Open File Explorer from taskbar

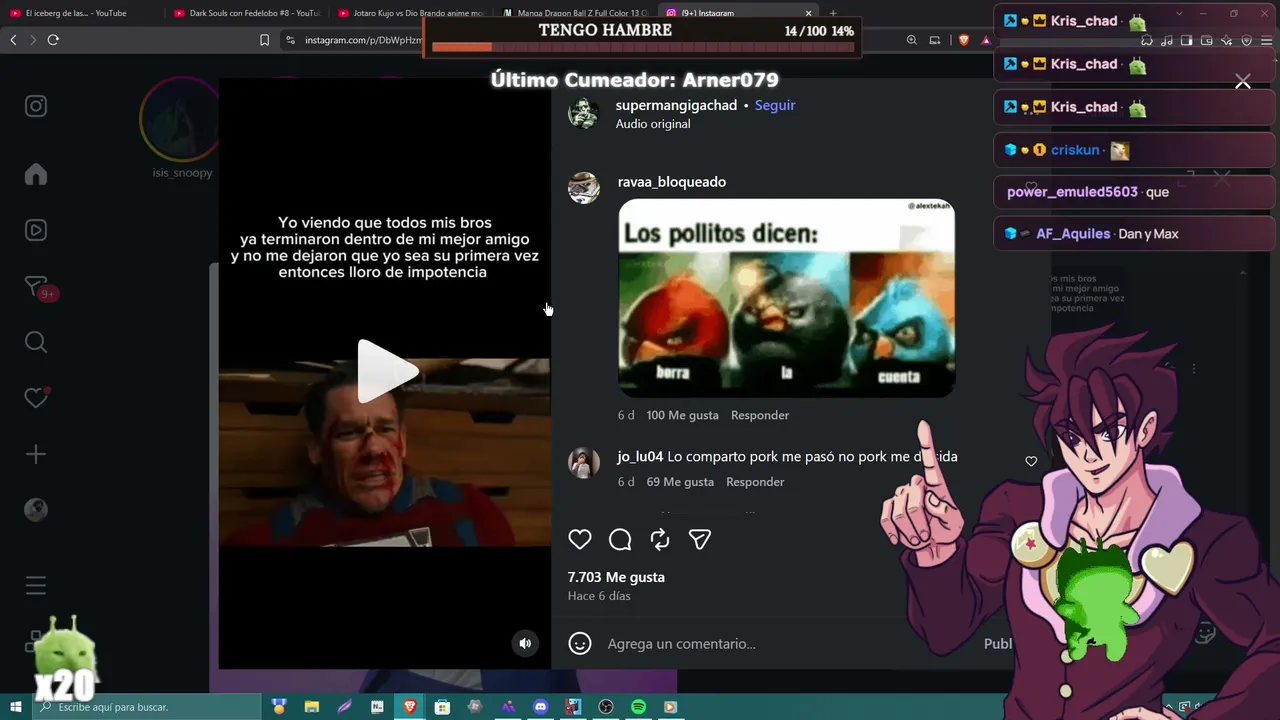pos(311,707)
